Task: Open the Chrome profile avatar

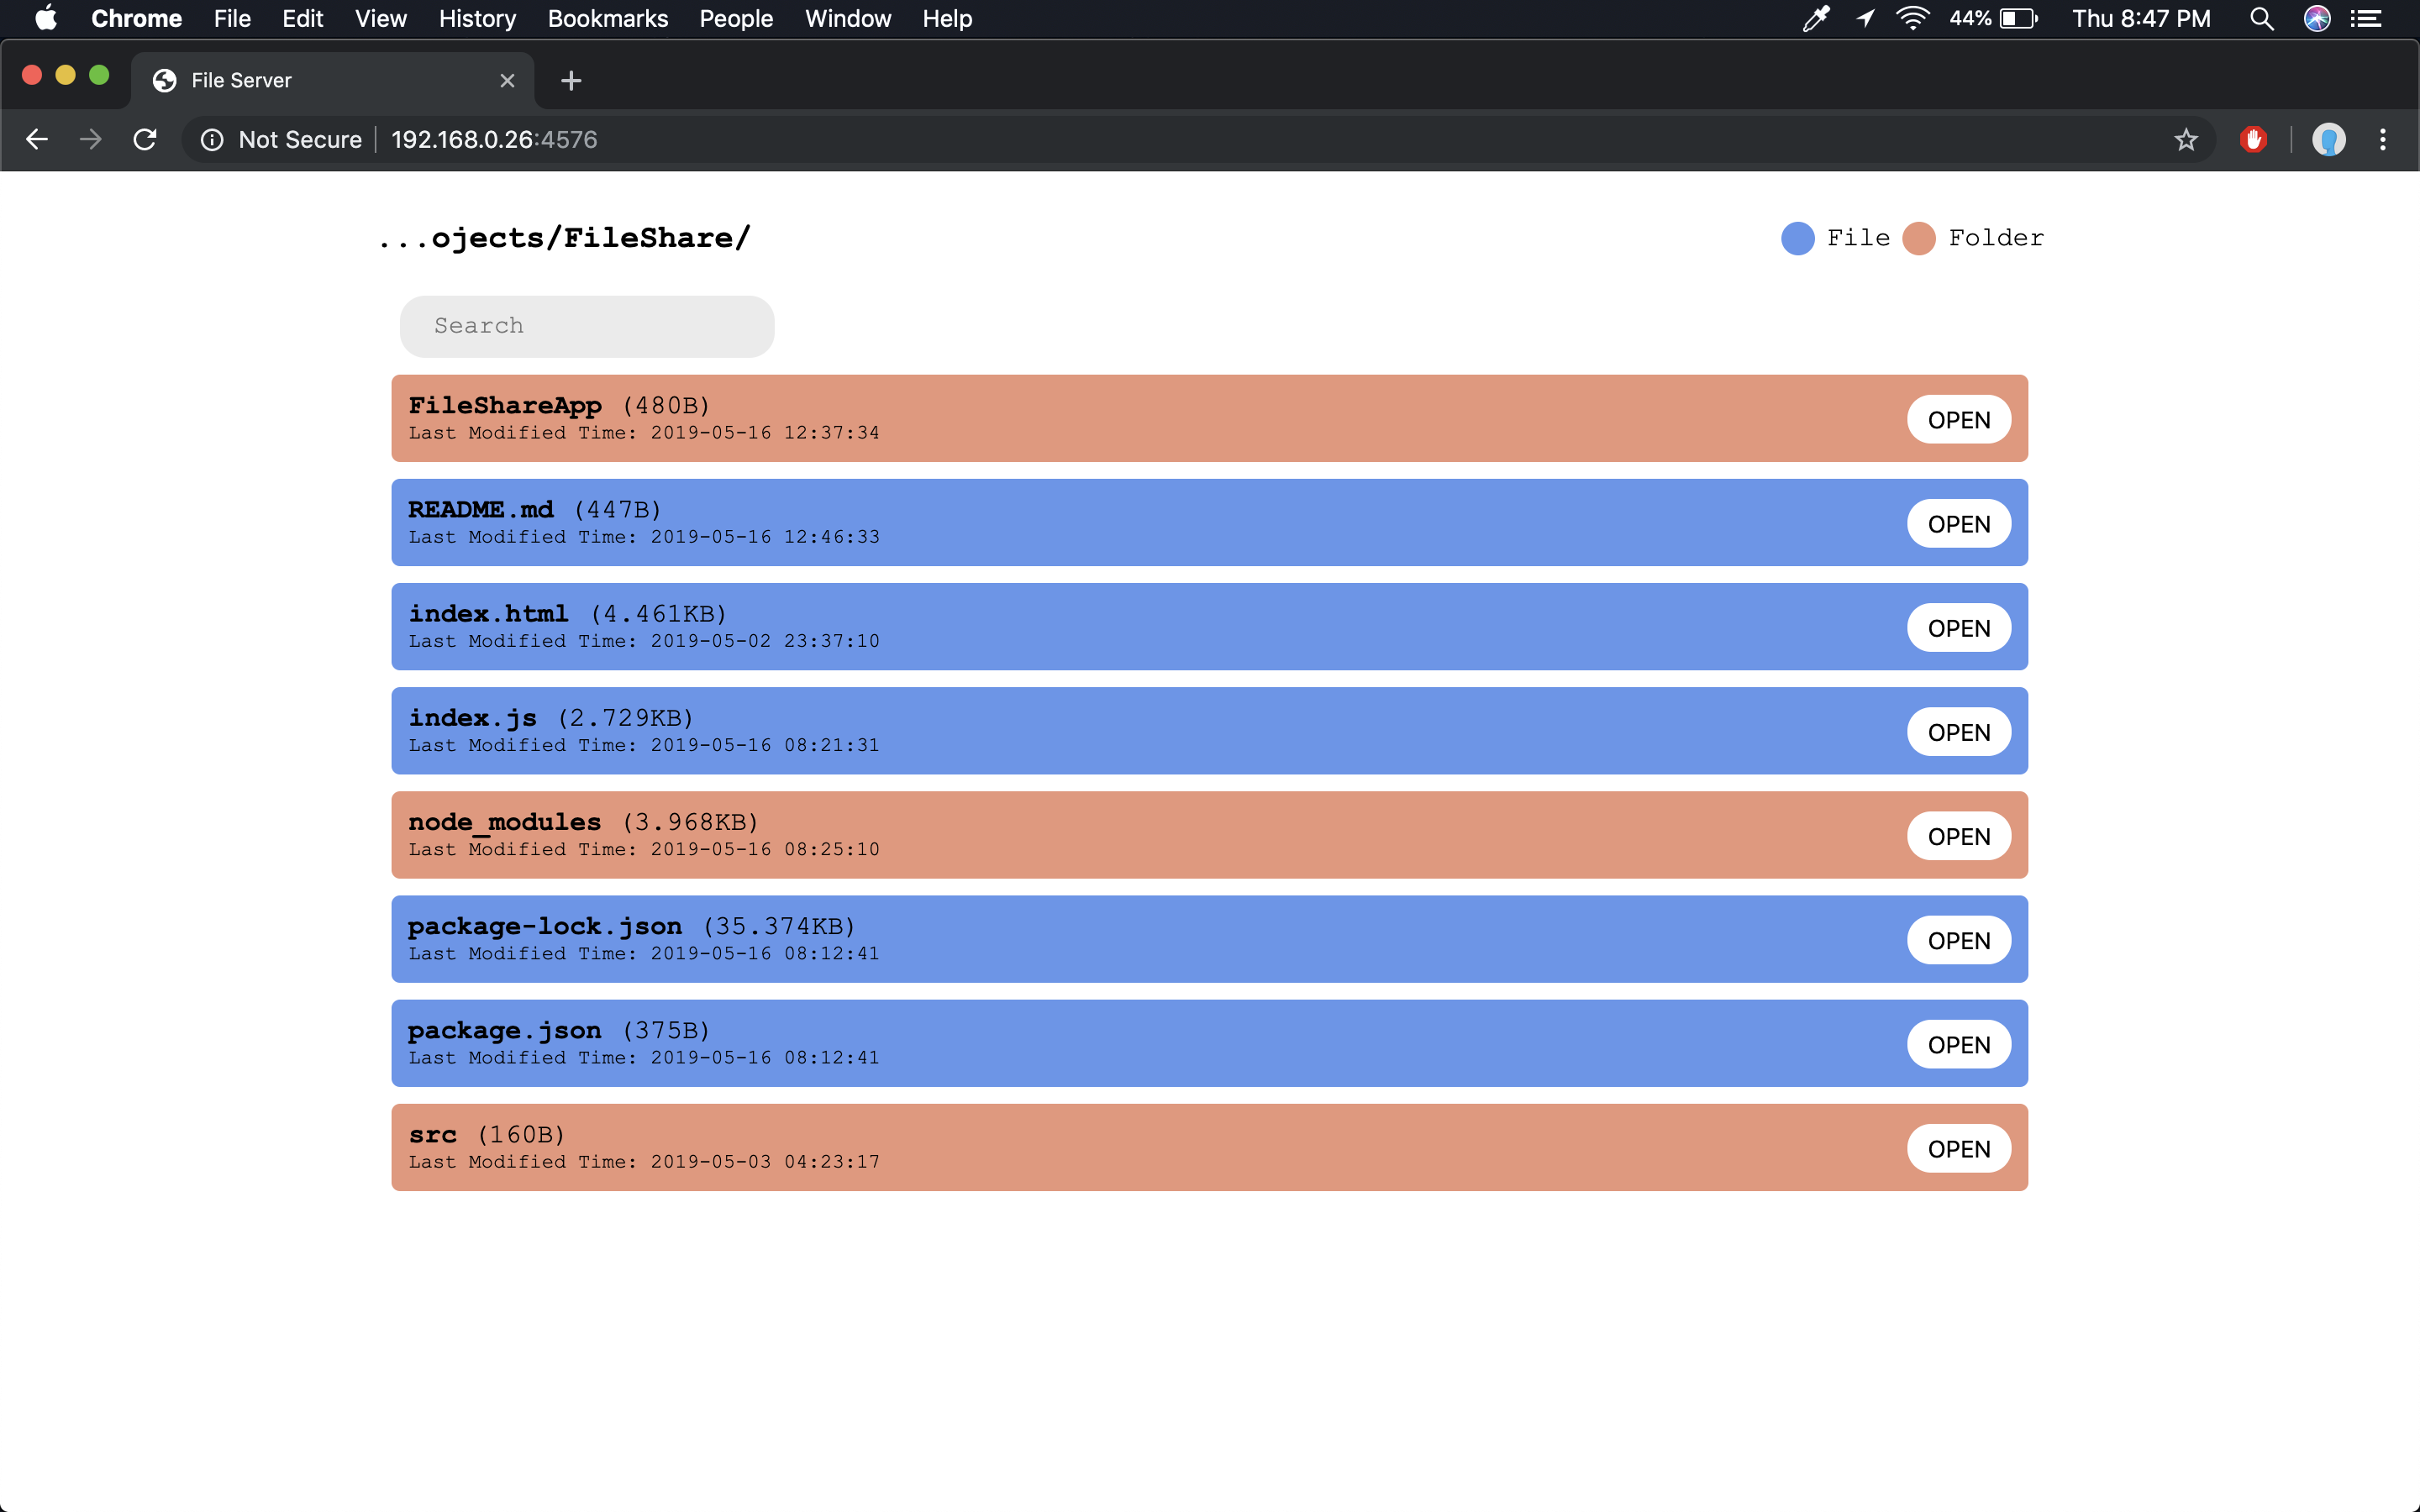Action: (2328, 139)
